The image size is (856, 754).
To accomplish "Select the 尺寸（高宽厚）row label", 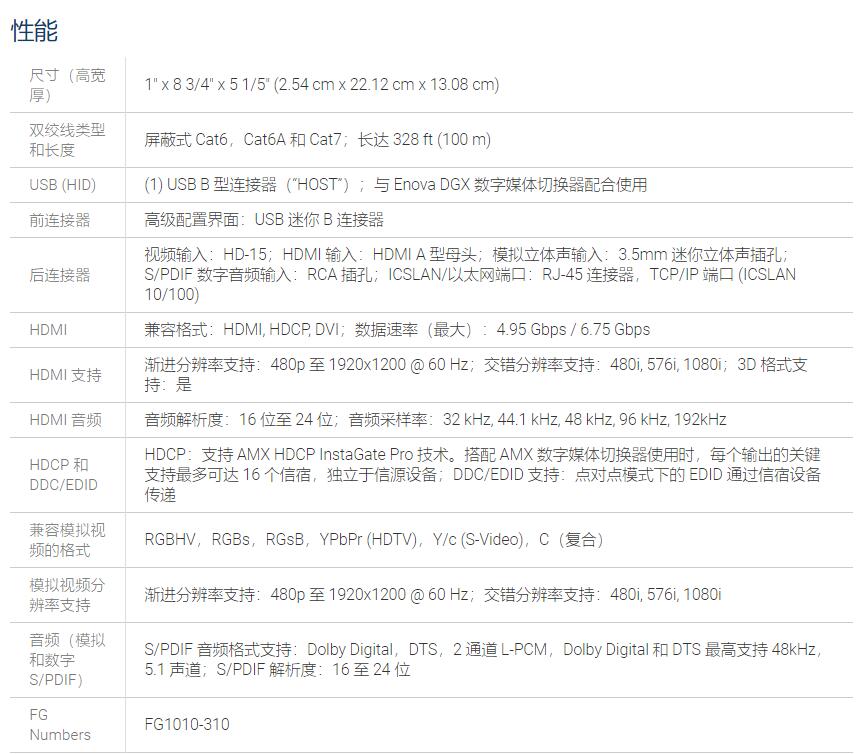I will pos(67,85).
